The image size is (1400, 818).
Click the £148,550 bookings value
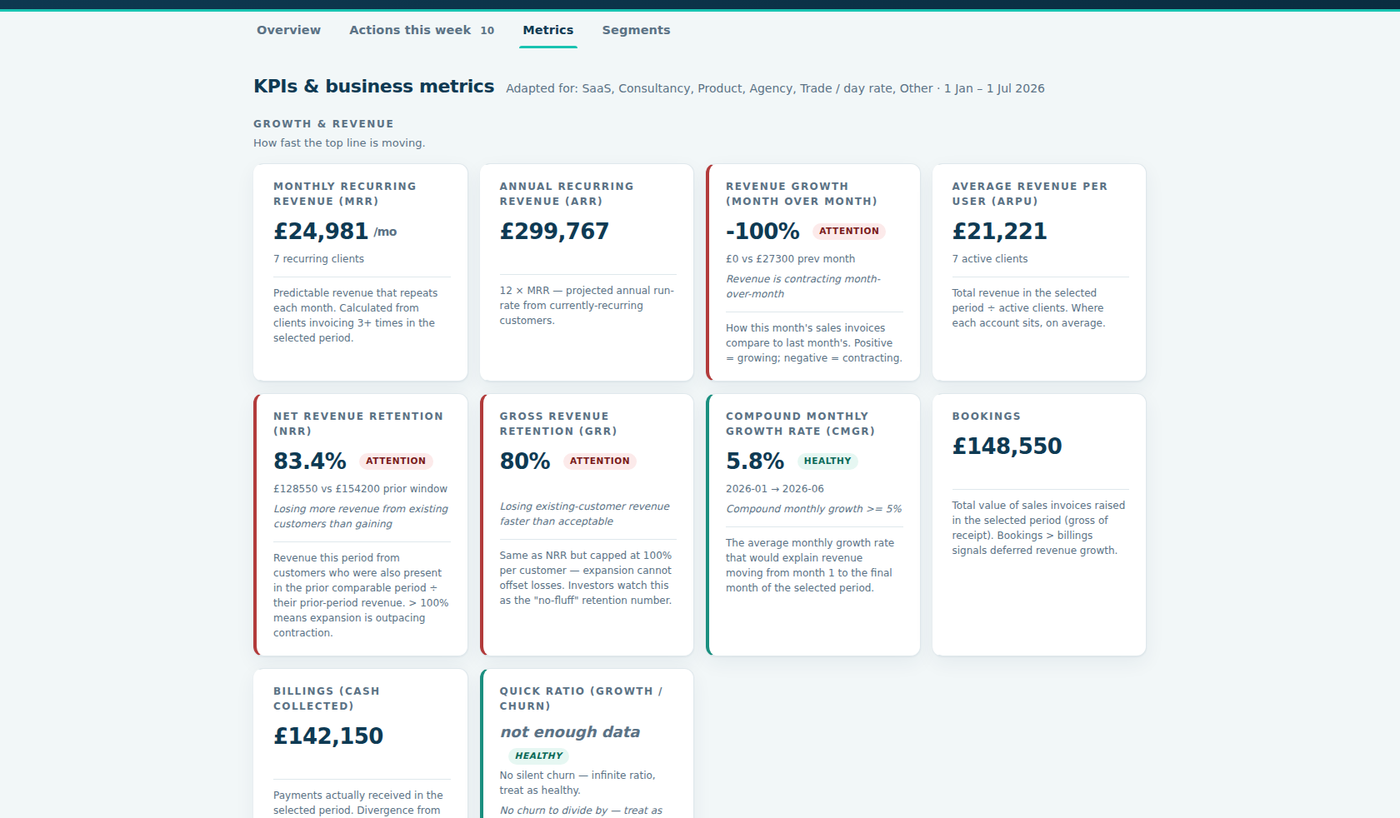click(1007, 446)
